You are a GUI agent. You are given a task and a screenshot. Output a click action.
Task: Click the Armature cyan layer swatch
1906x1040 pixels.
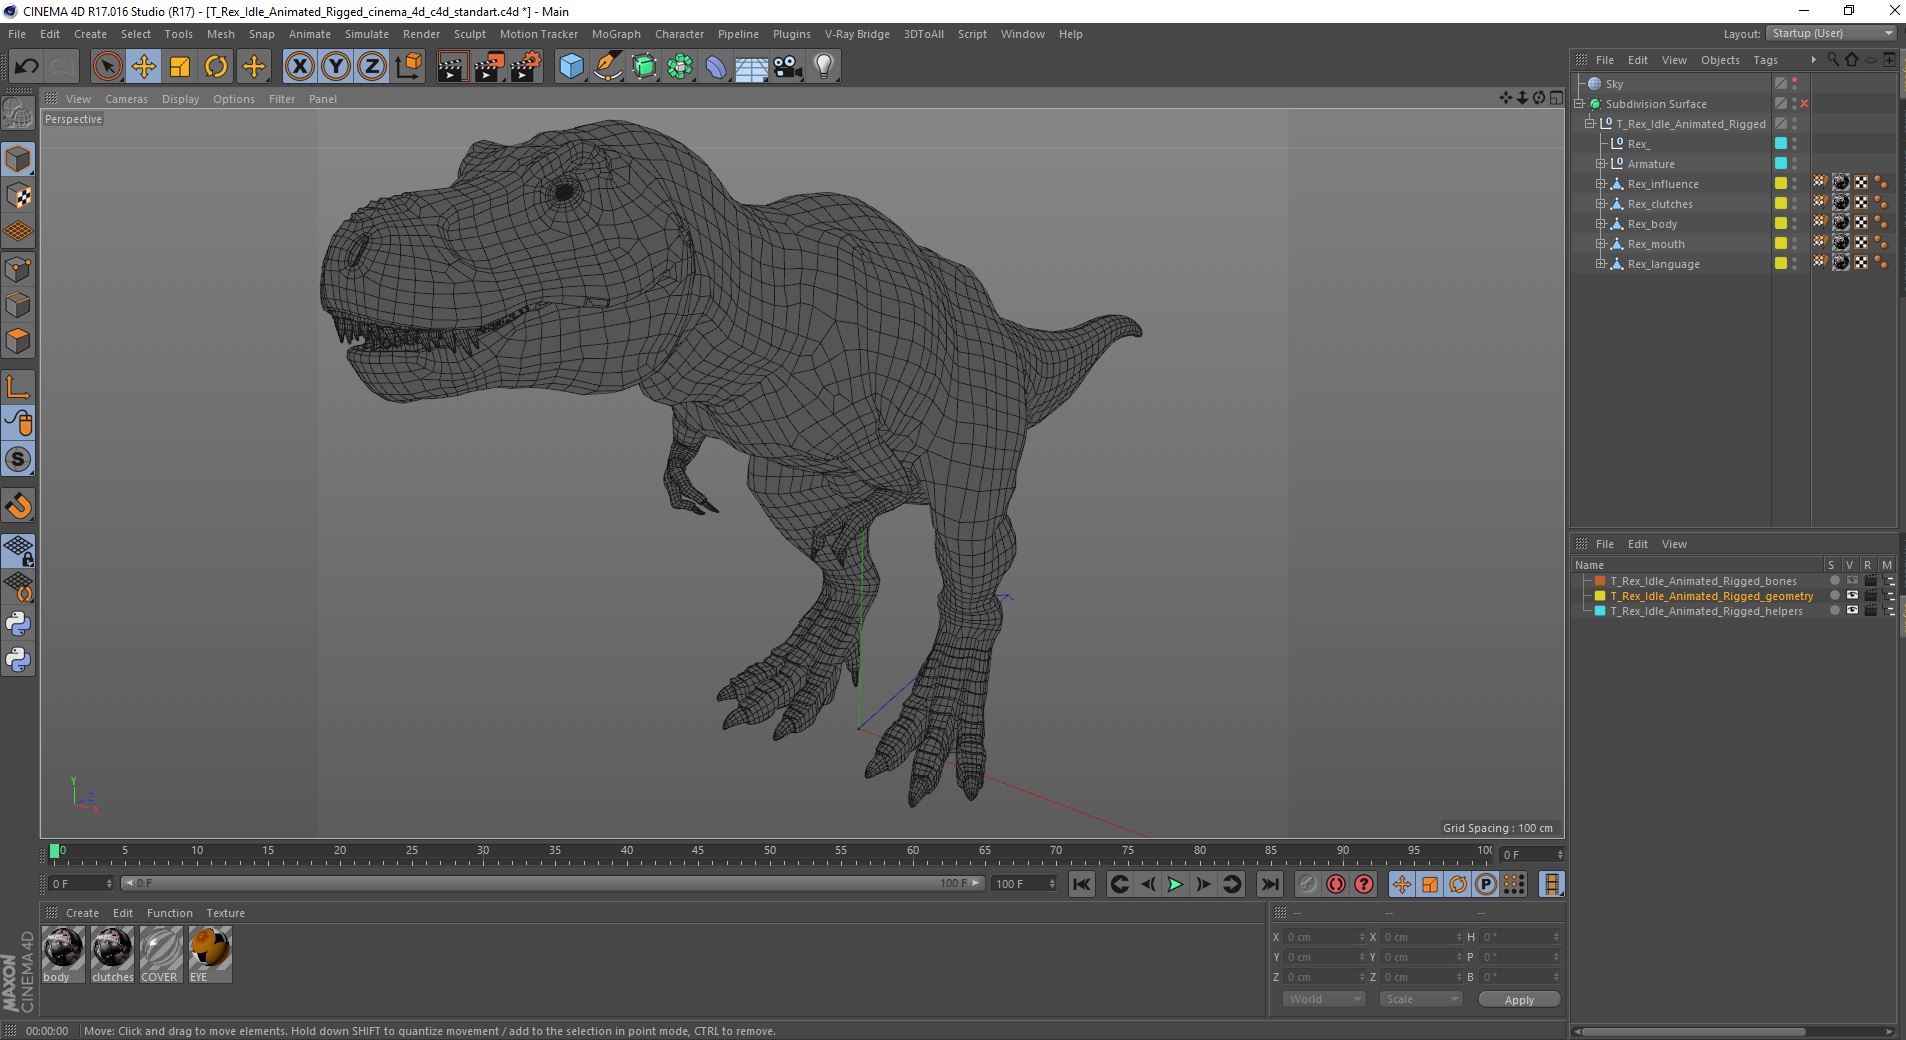(x=1781, y=163)
